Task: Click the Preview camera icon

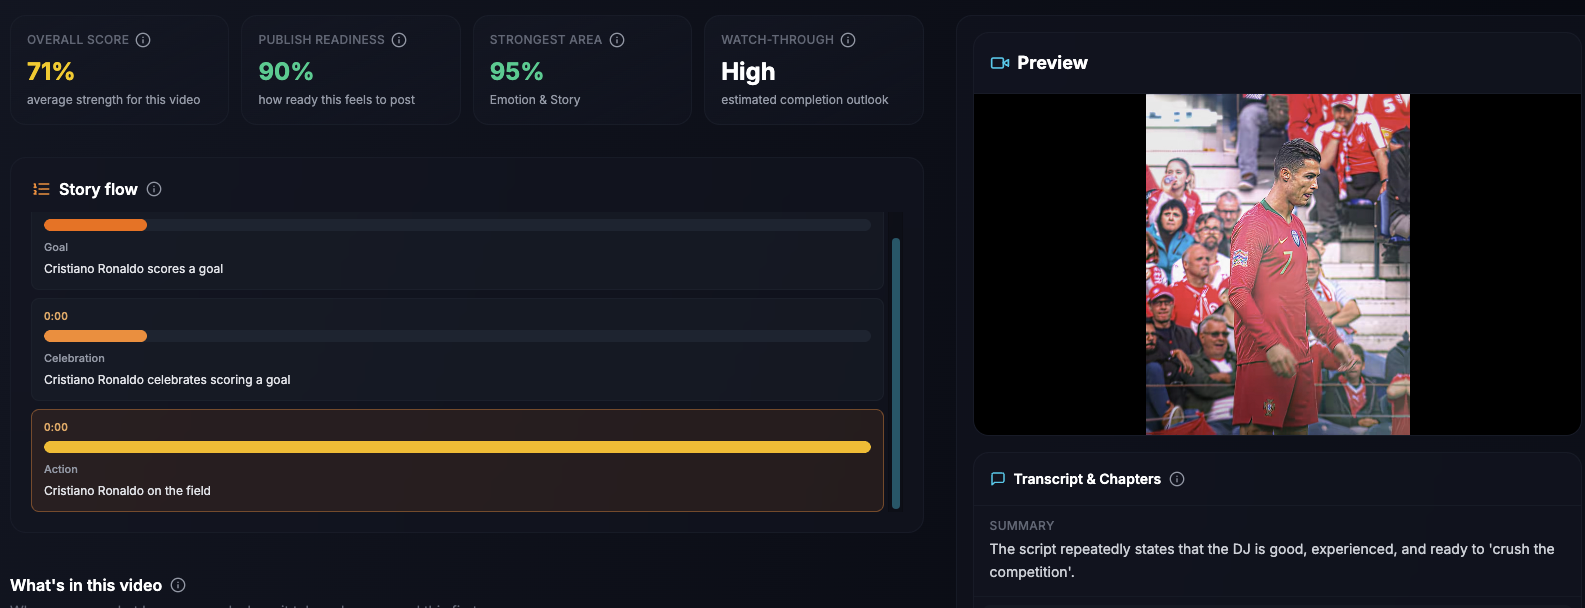Action: (1000, 63)
